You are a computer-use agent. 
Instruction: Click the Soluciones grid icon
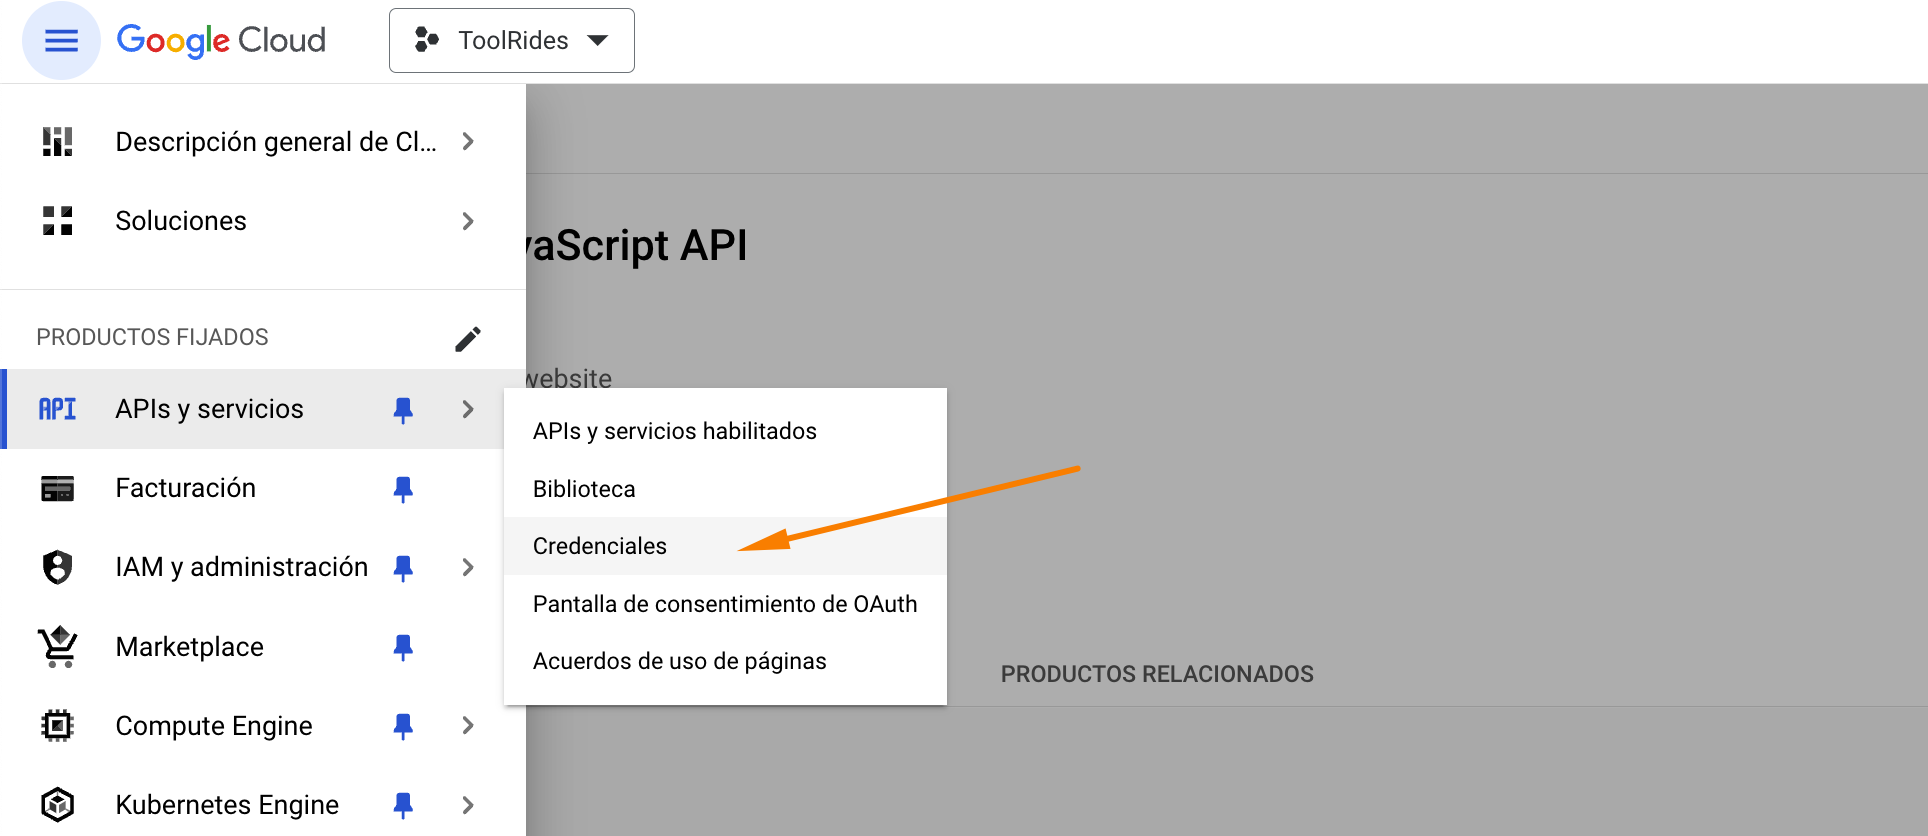coord(58,221)
